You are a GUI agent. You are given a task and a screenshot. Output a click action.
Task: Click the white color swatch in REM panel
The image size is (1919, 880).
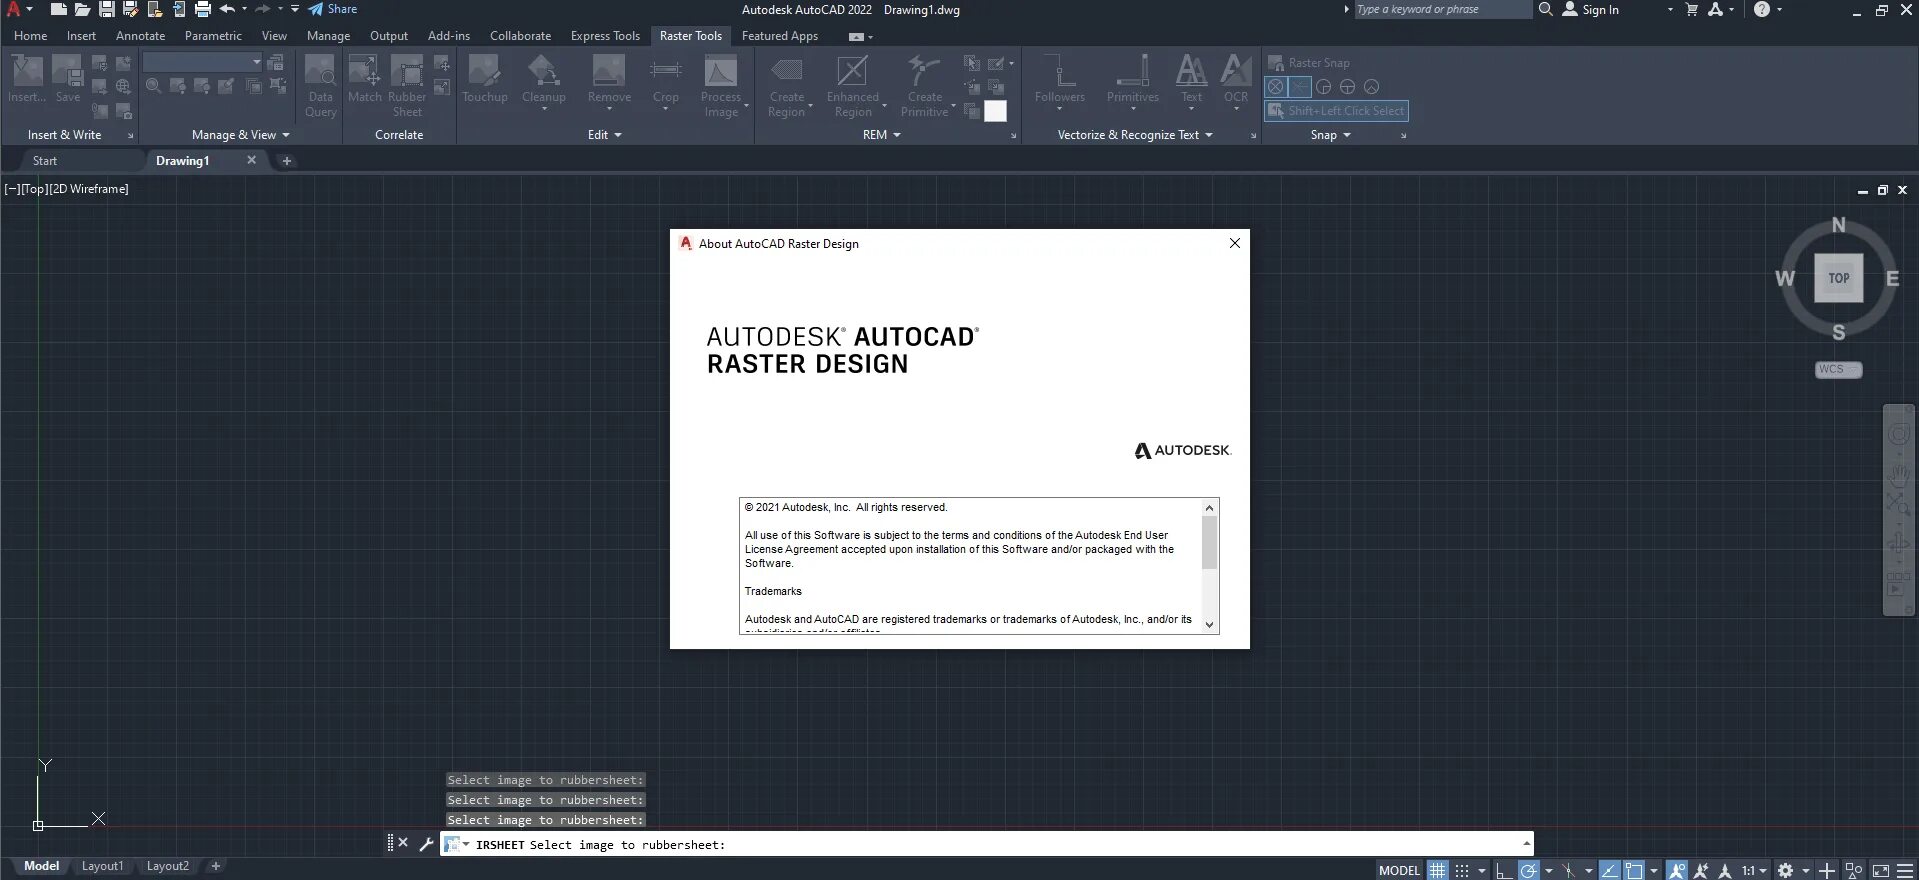pyautogui.click(x=995, y=111)
